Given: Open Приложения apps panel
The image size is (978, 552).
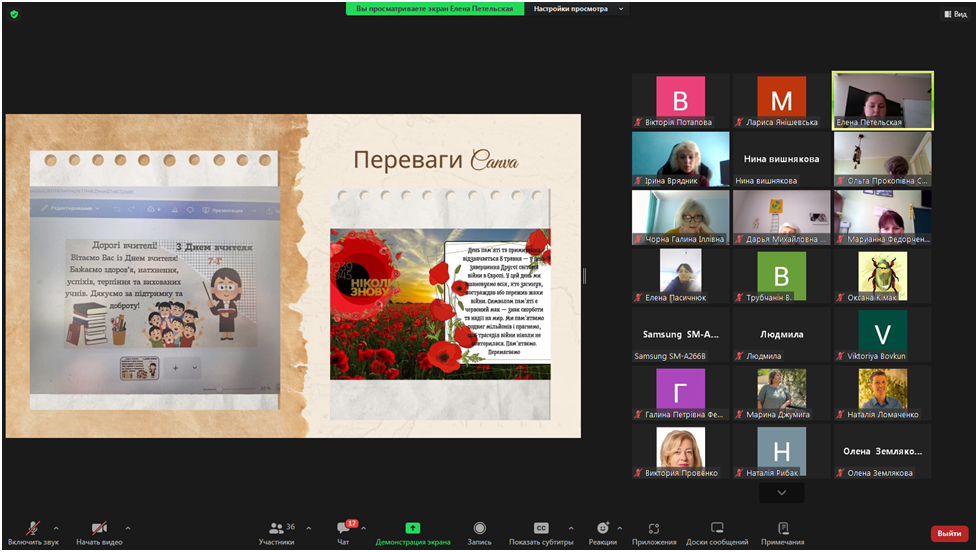Looking at the screenshot, I should coord(653,529).
